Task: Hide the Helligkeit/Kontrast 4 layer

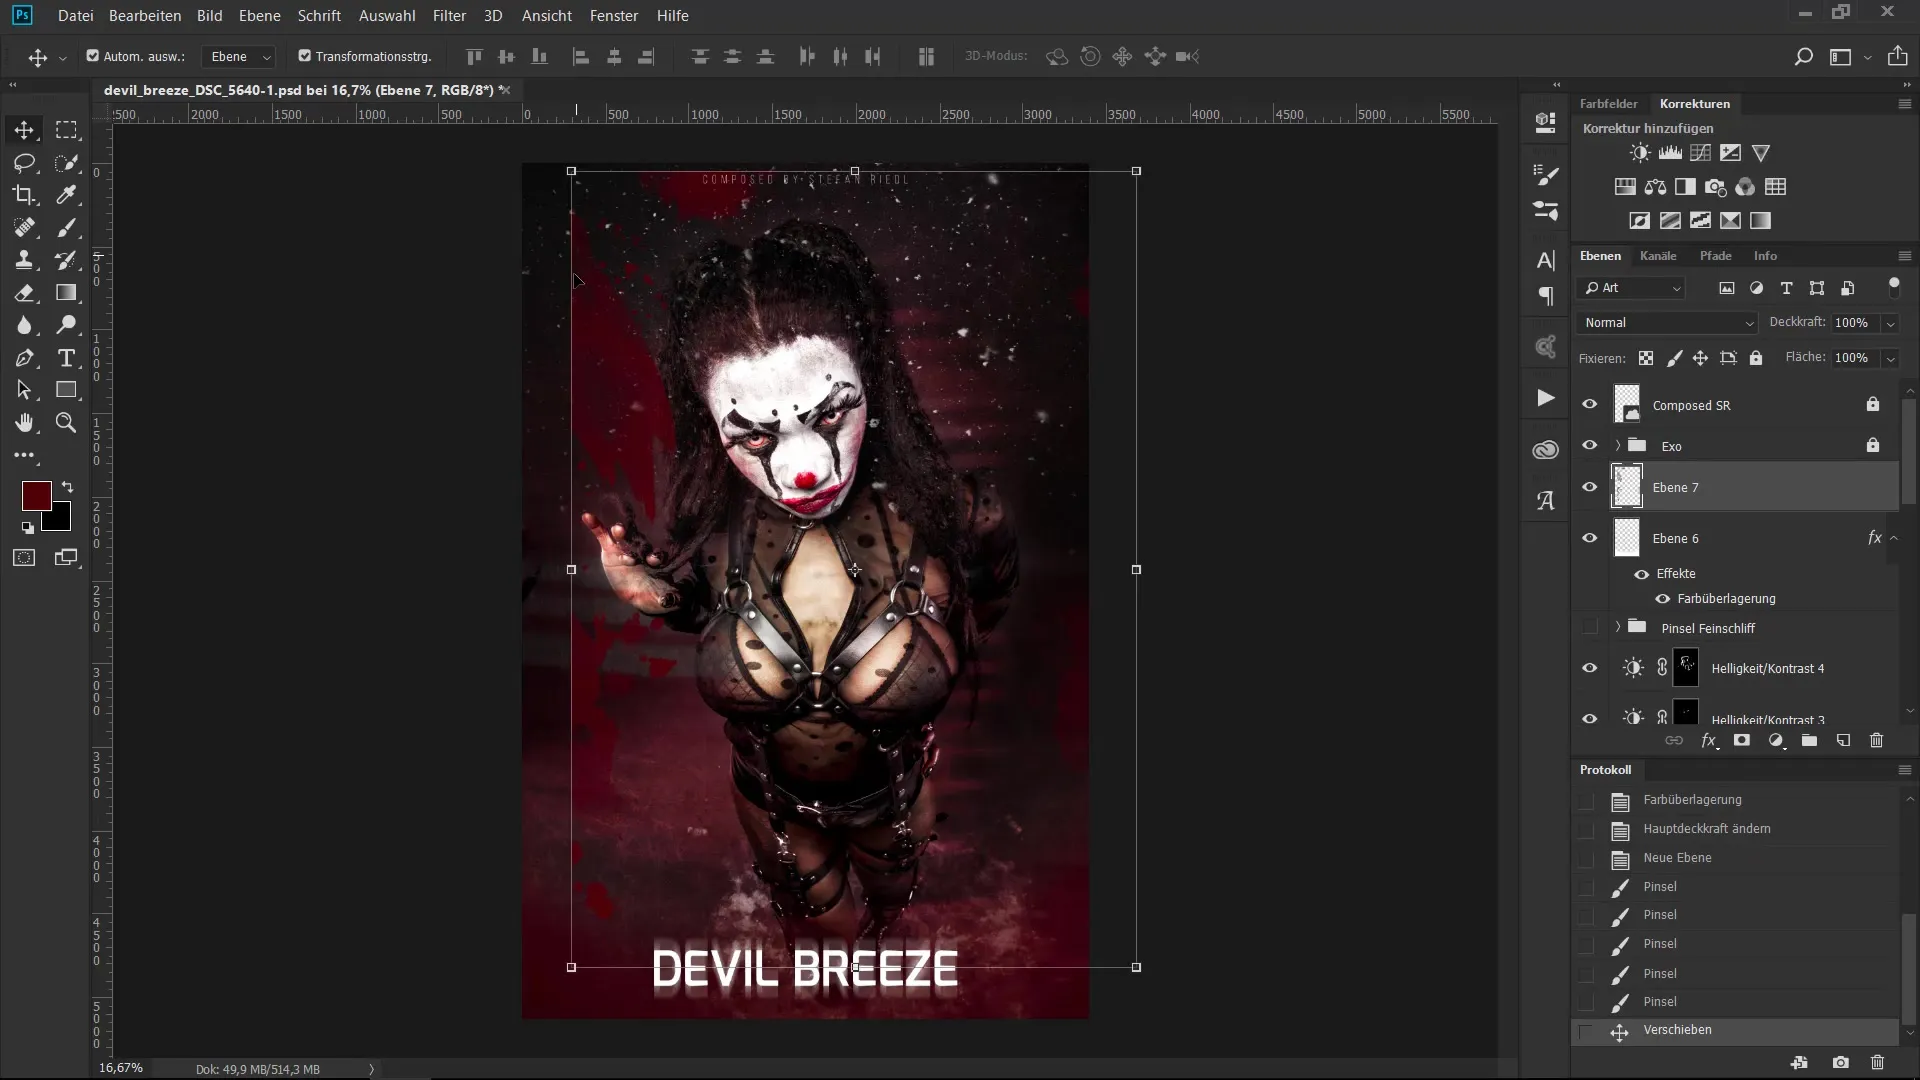Action: 1589,668
